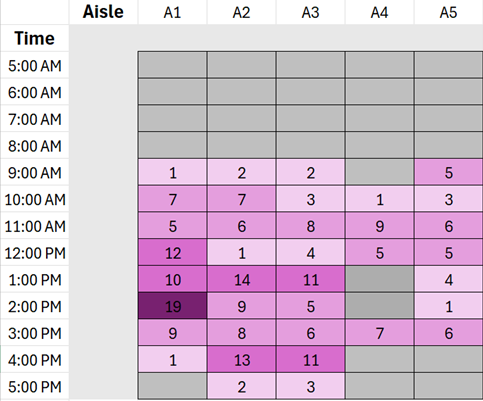Click the A4 aisle column header

click(380, 12)
